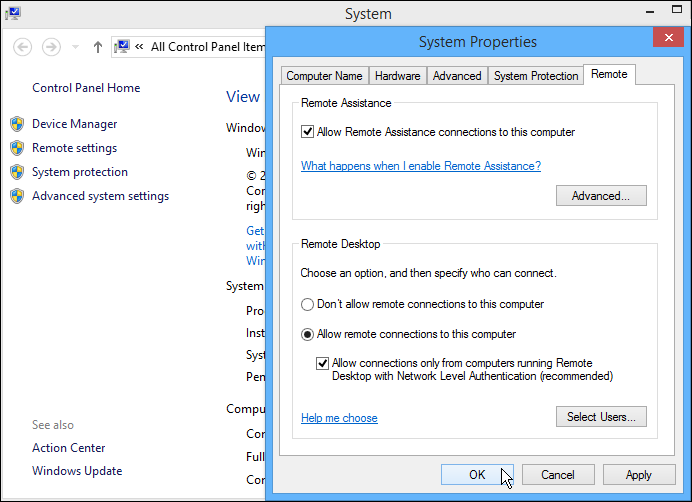The image size is (692, 502).
Task: Click the breadcrumb double-chevron in address bar
Action: tap(139, 46)
